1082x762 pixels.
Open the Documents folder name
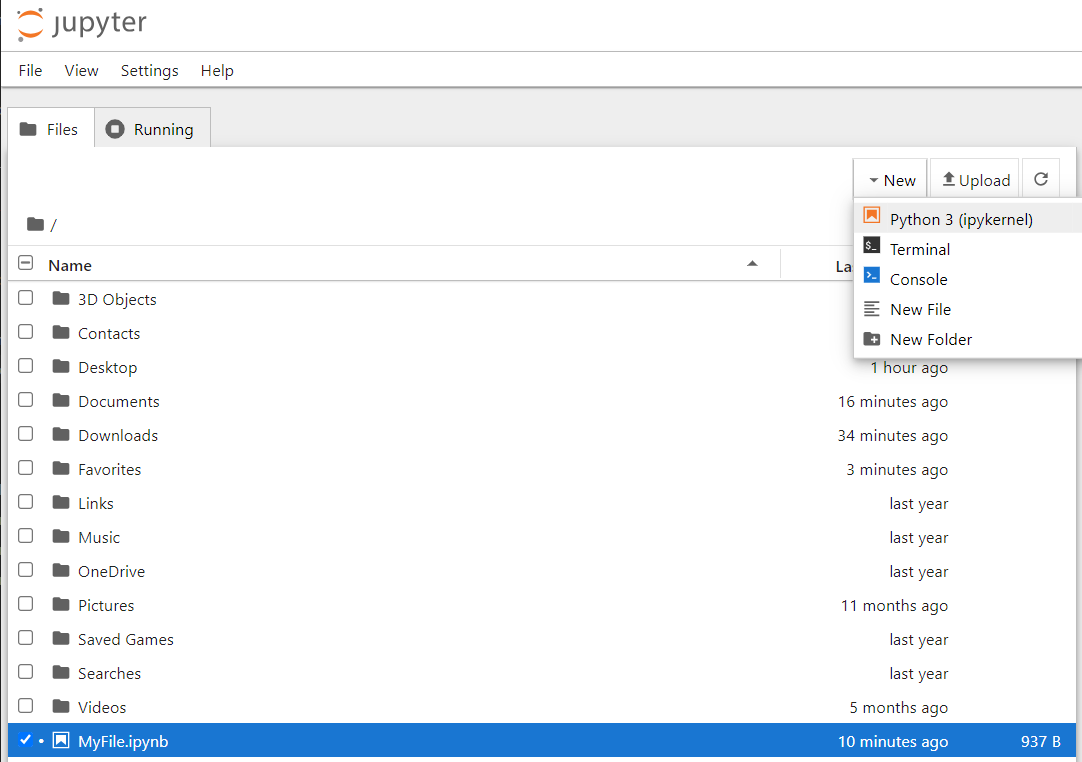tap(119, 401)
